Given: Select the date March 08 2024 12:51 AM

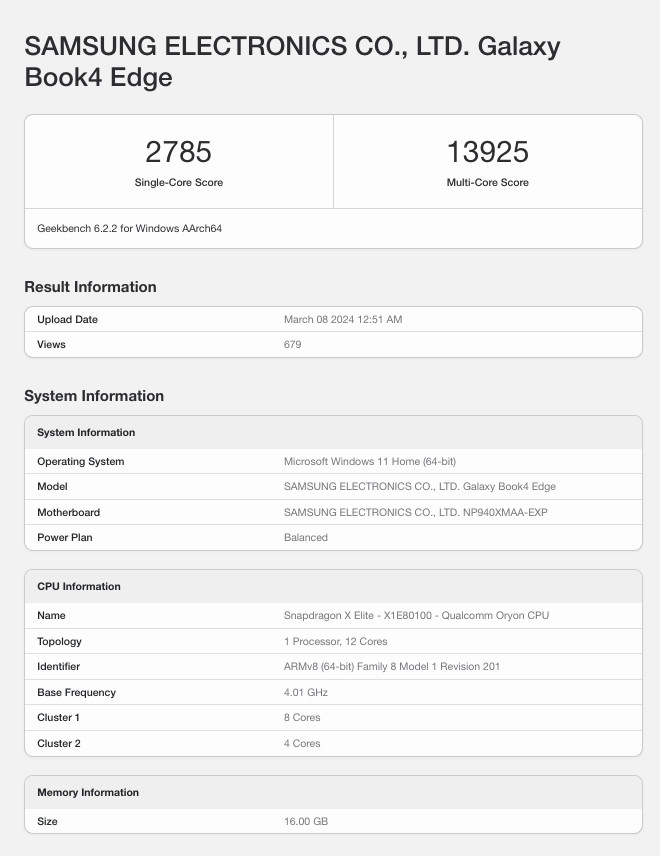Looking at the screenshot, I should (343, 319).
